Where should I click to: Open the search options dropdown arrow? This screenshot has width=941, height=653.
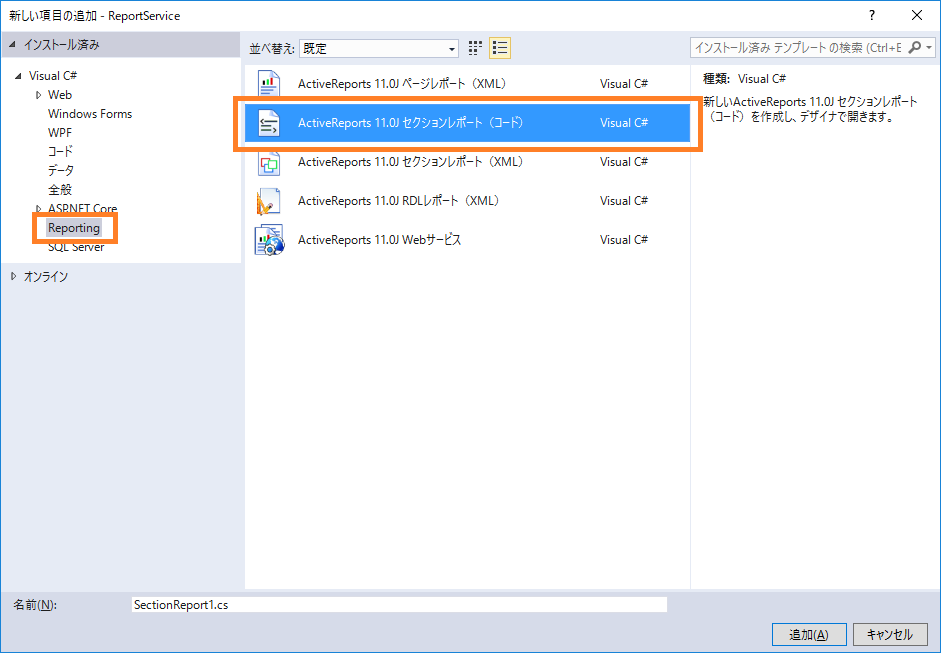[x=929, y=47]
